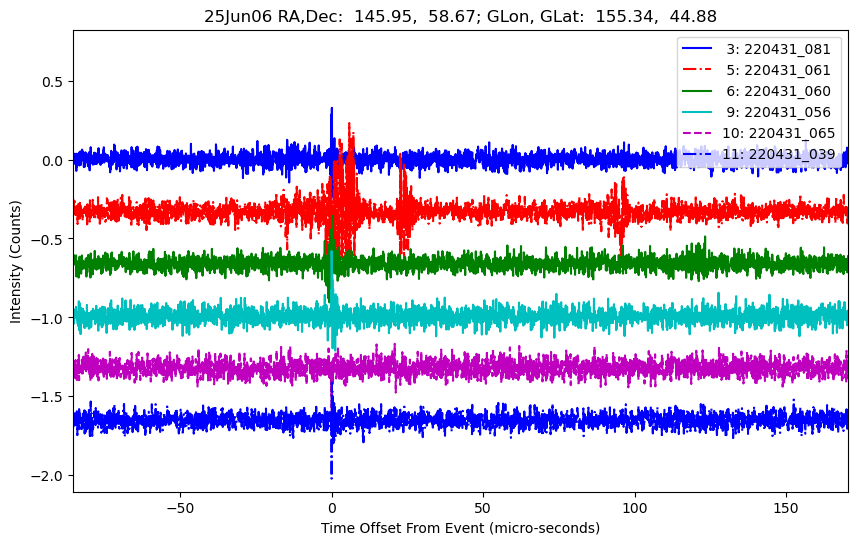Click the x-axis tick label 50

click(483, 508)
